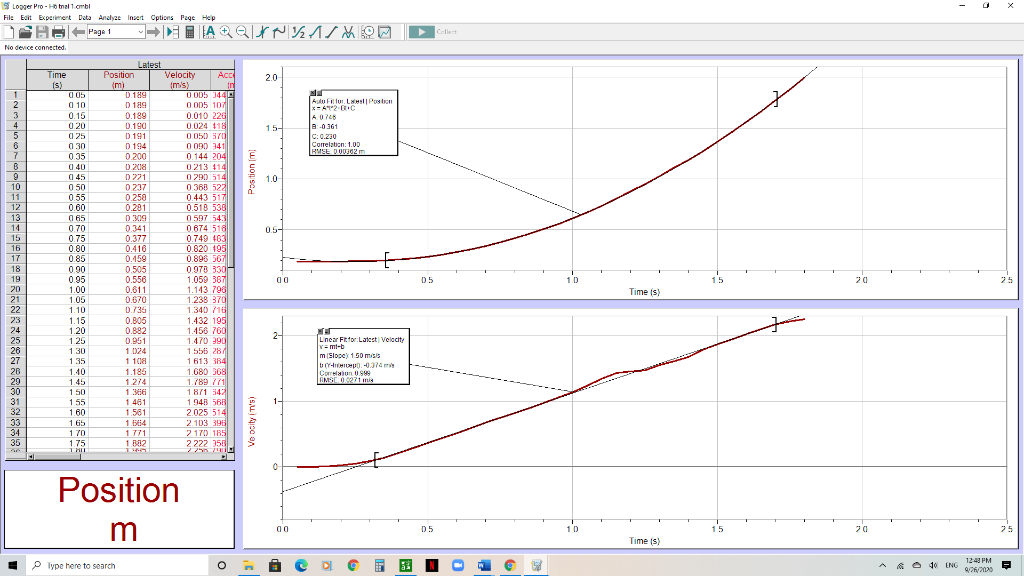This screenshot has height=576, width=1024.
Task: Activate the Tangent tool
Action: 278,32
